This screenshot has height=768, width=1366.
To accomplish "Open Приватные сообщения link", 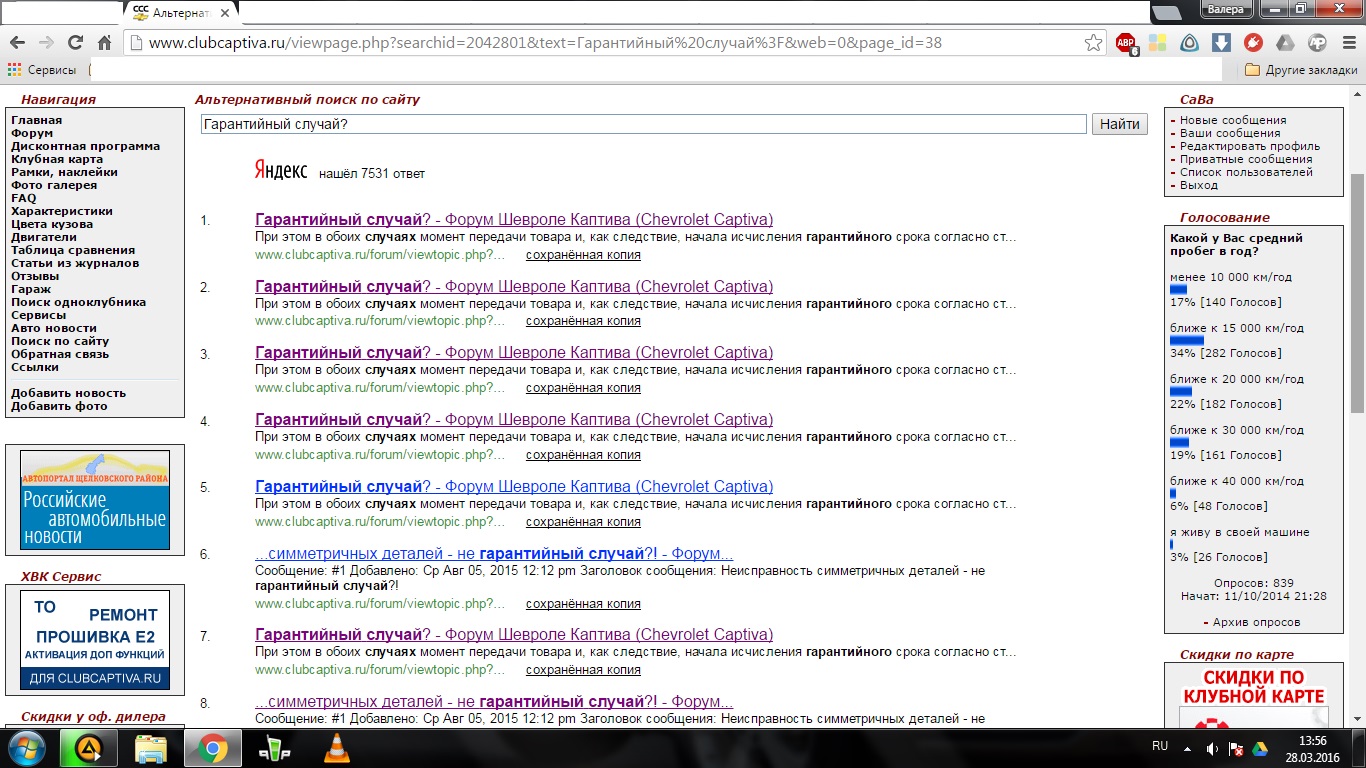I will coord(1246,159).
